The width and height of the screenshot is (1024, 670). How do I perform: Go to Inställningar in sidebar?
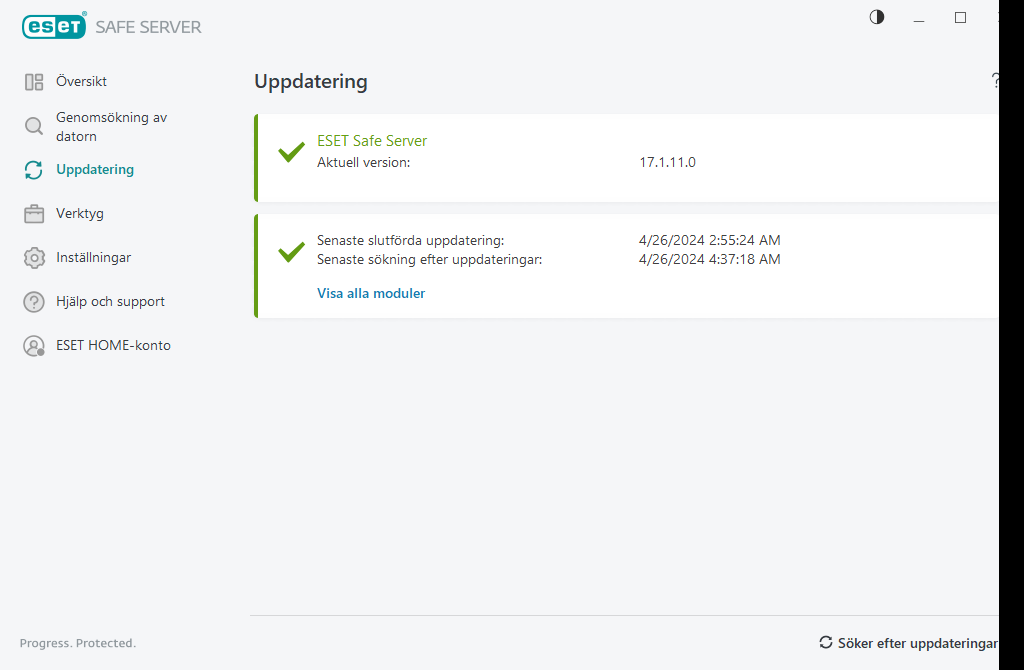point(93,258)
